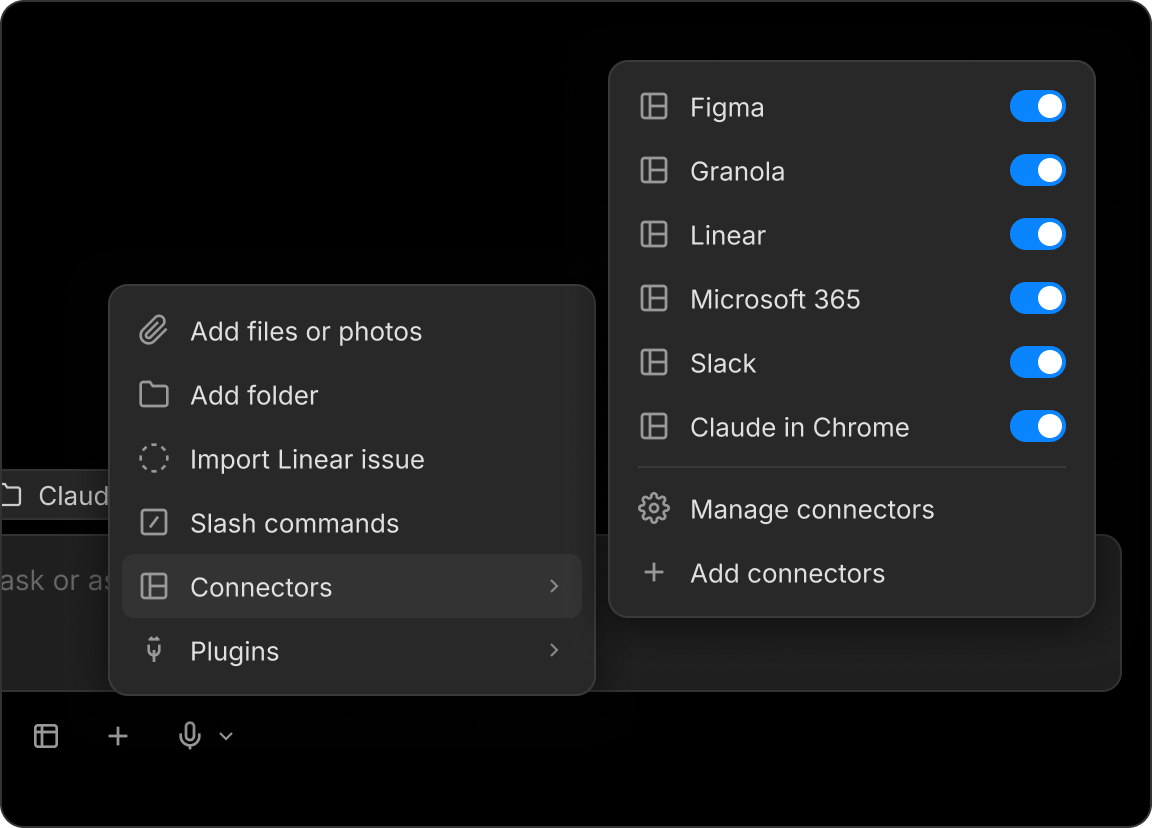This screenshot has height=828, width=1152.
Task: Open the microphone options dropdown
Action: [224, 736]
